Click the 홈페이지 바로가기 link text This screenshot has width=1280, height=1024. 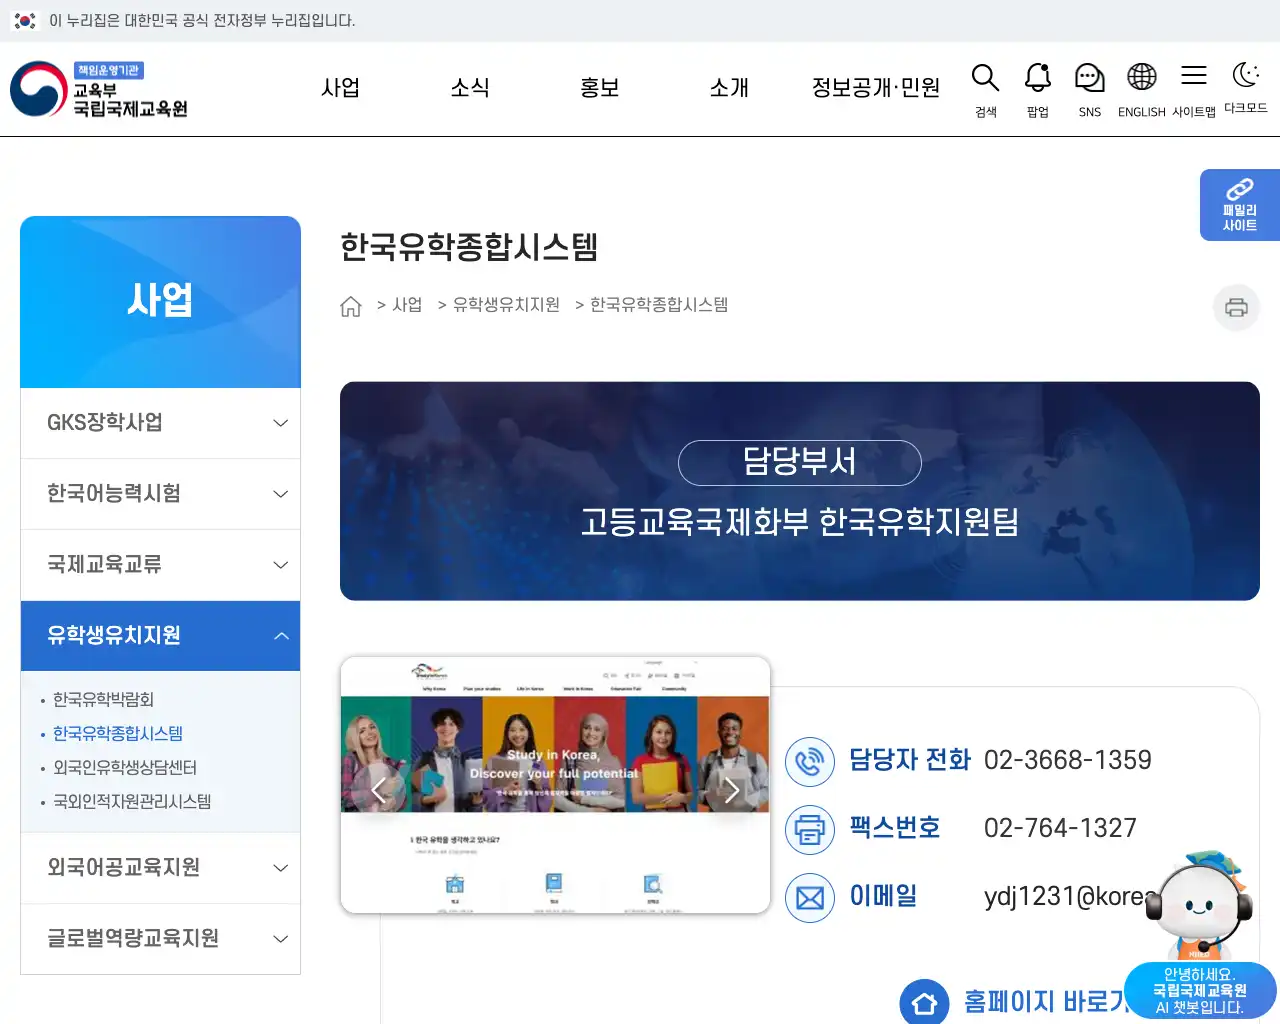1047,1002
